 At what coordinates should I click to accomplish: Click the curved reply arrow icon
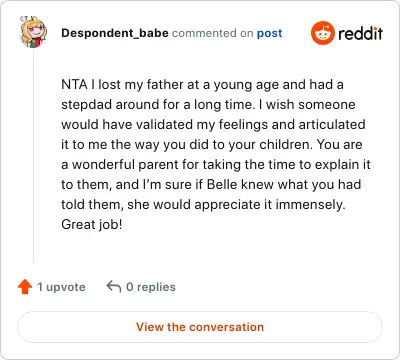(x=114, y=286)
